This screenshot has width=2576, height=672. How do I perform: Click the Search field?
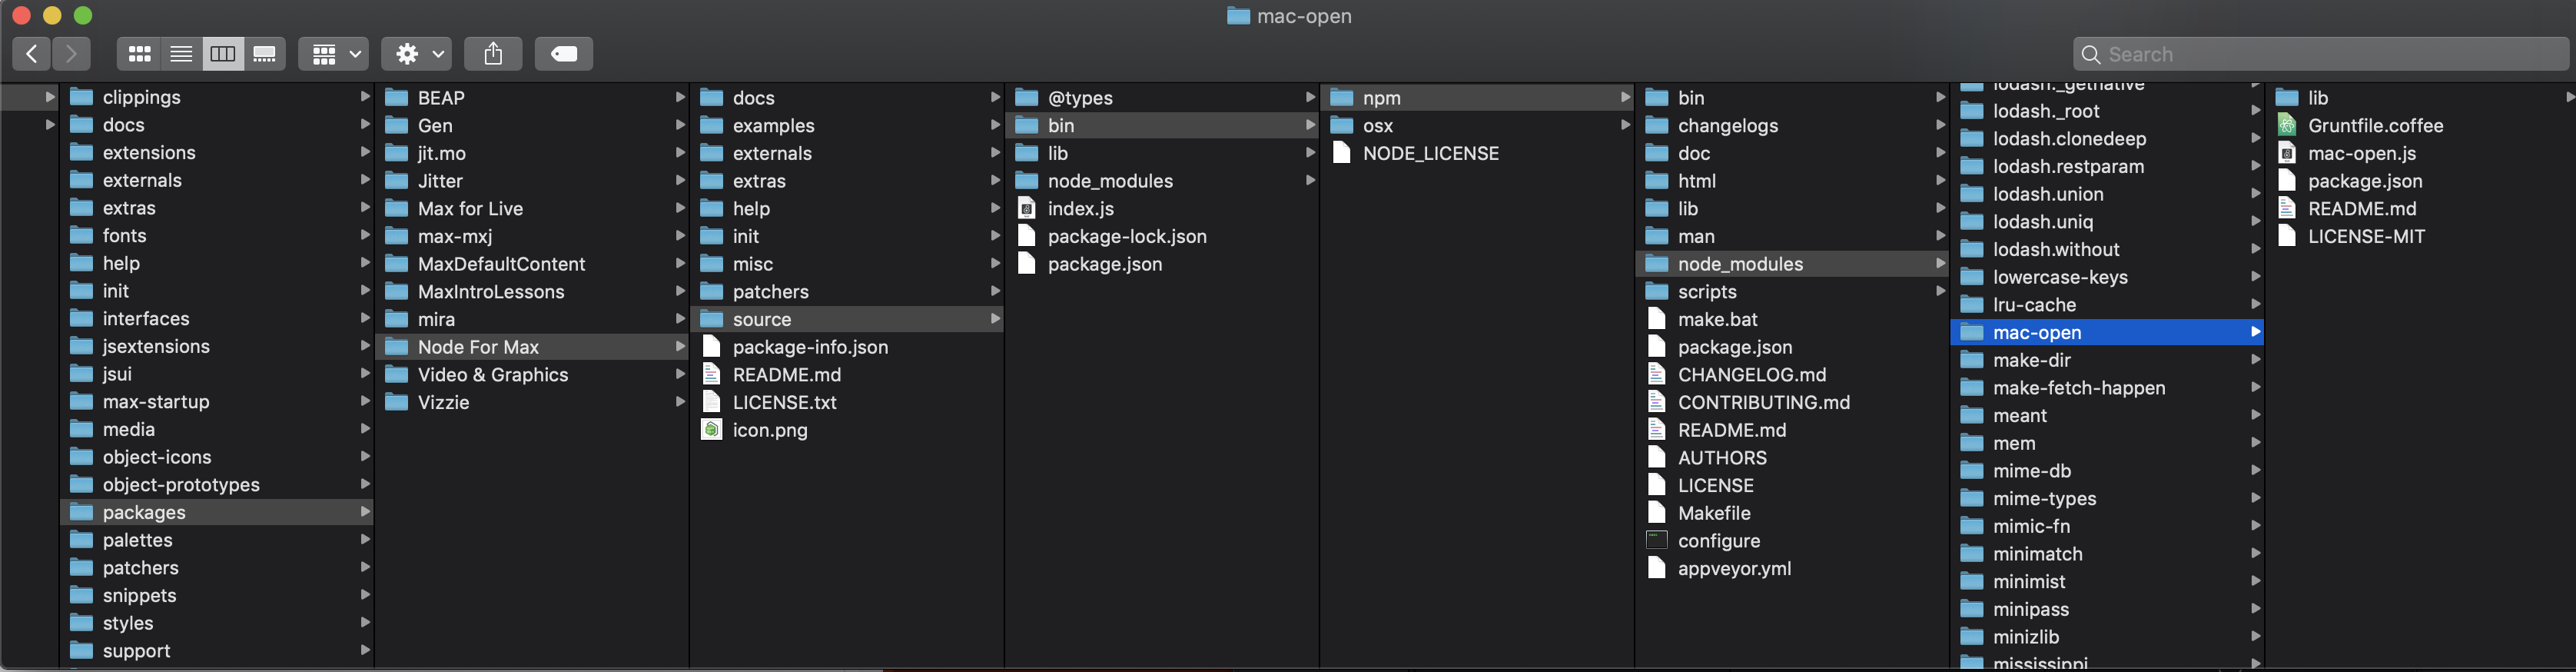(2320, 54)
